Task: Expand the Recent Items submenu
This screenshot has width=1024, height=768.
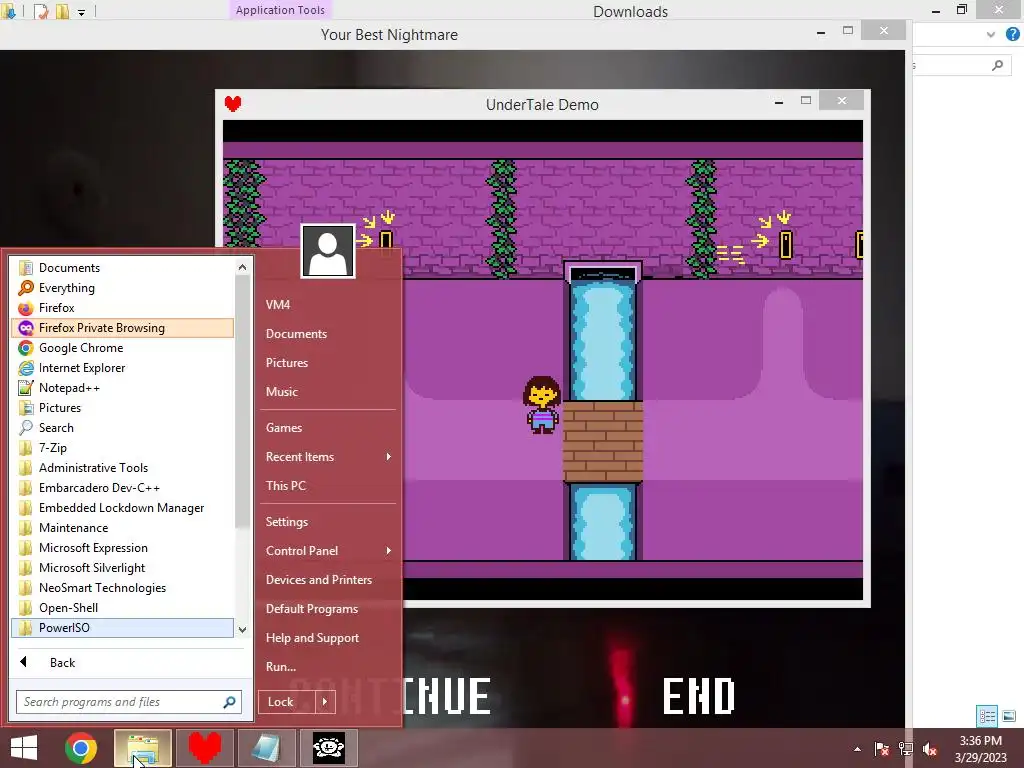Action: coord(328,457)
